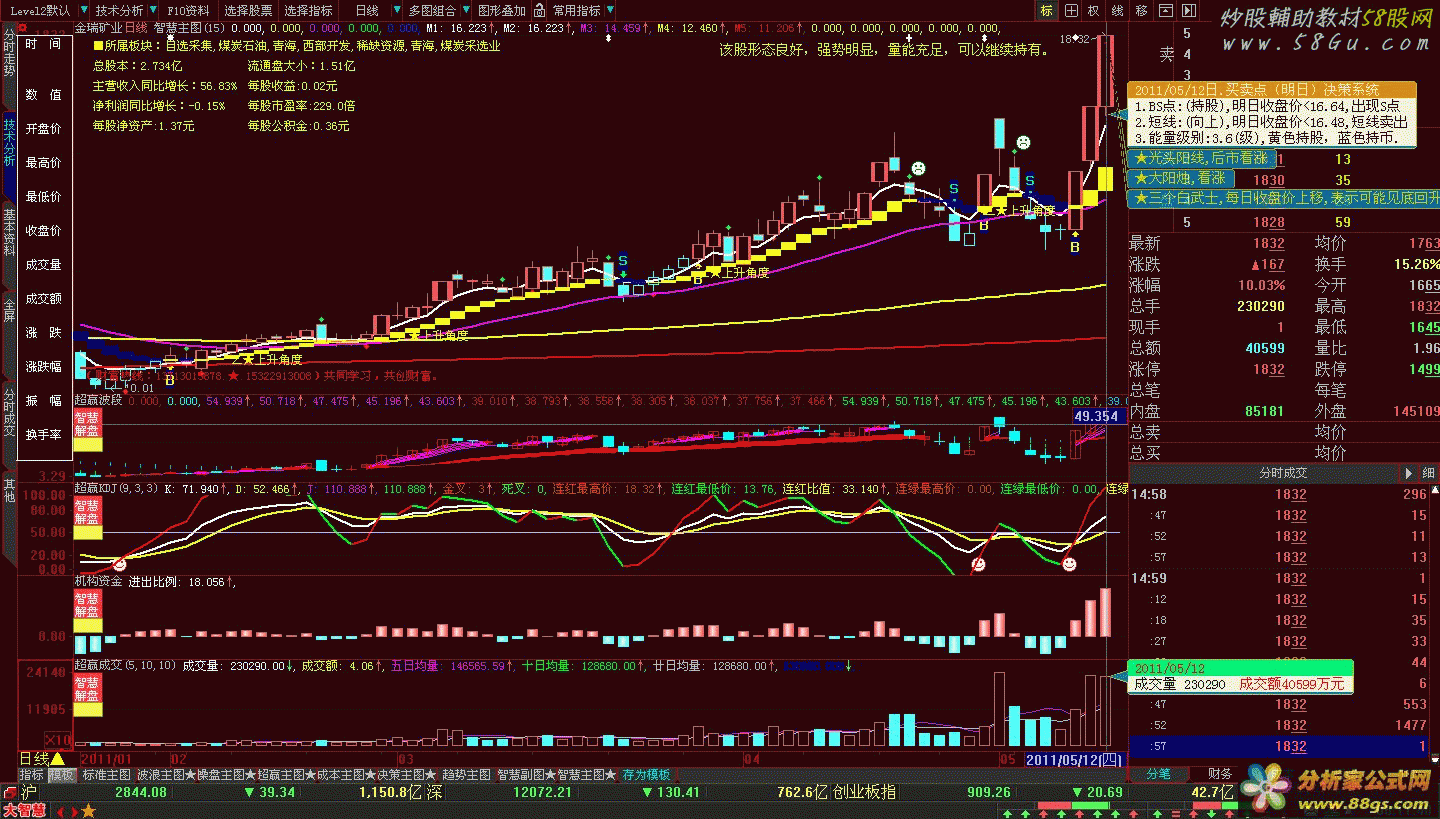Click the lock icon beside 图形叠加
Screen dimensions: 1440x819
pos(540,10)
